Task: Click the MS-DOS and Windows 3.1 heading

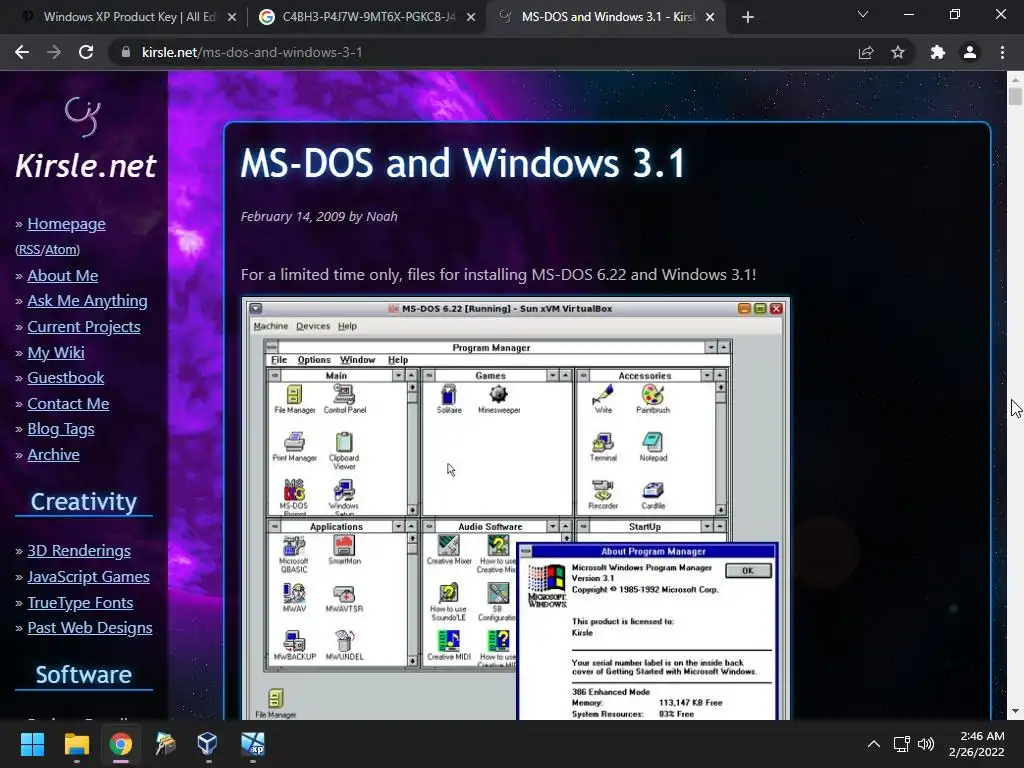Action: [462, 163]
